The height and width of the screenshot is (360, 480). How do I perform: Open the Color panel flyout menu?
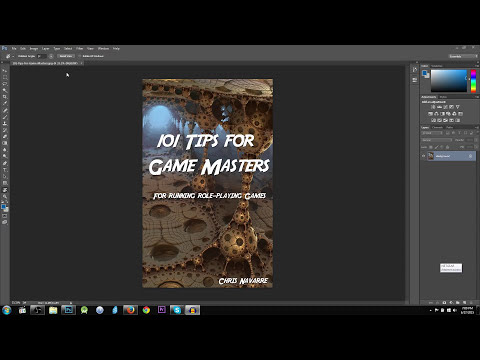[x=477, y=66]
